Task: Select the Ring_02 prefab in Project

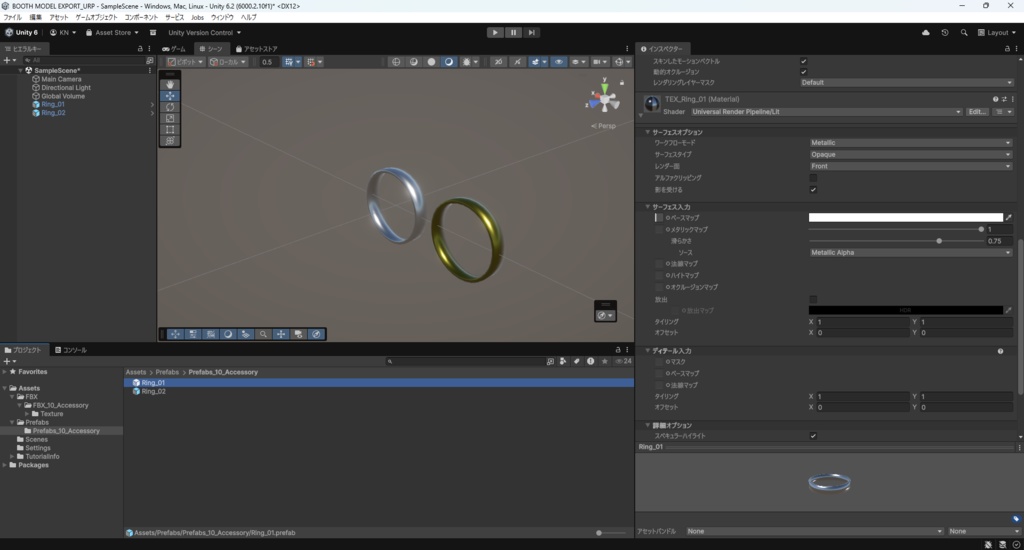Action: (x=153, y=391)
